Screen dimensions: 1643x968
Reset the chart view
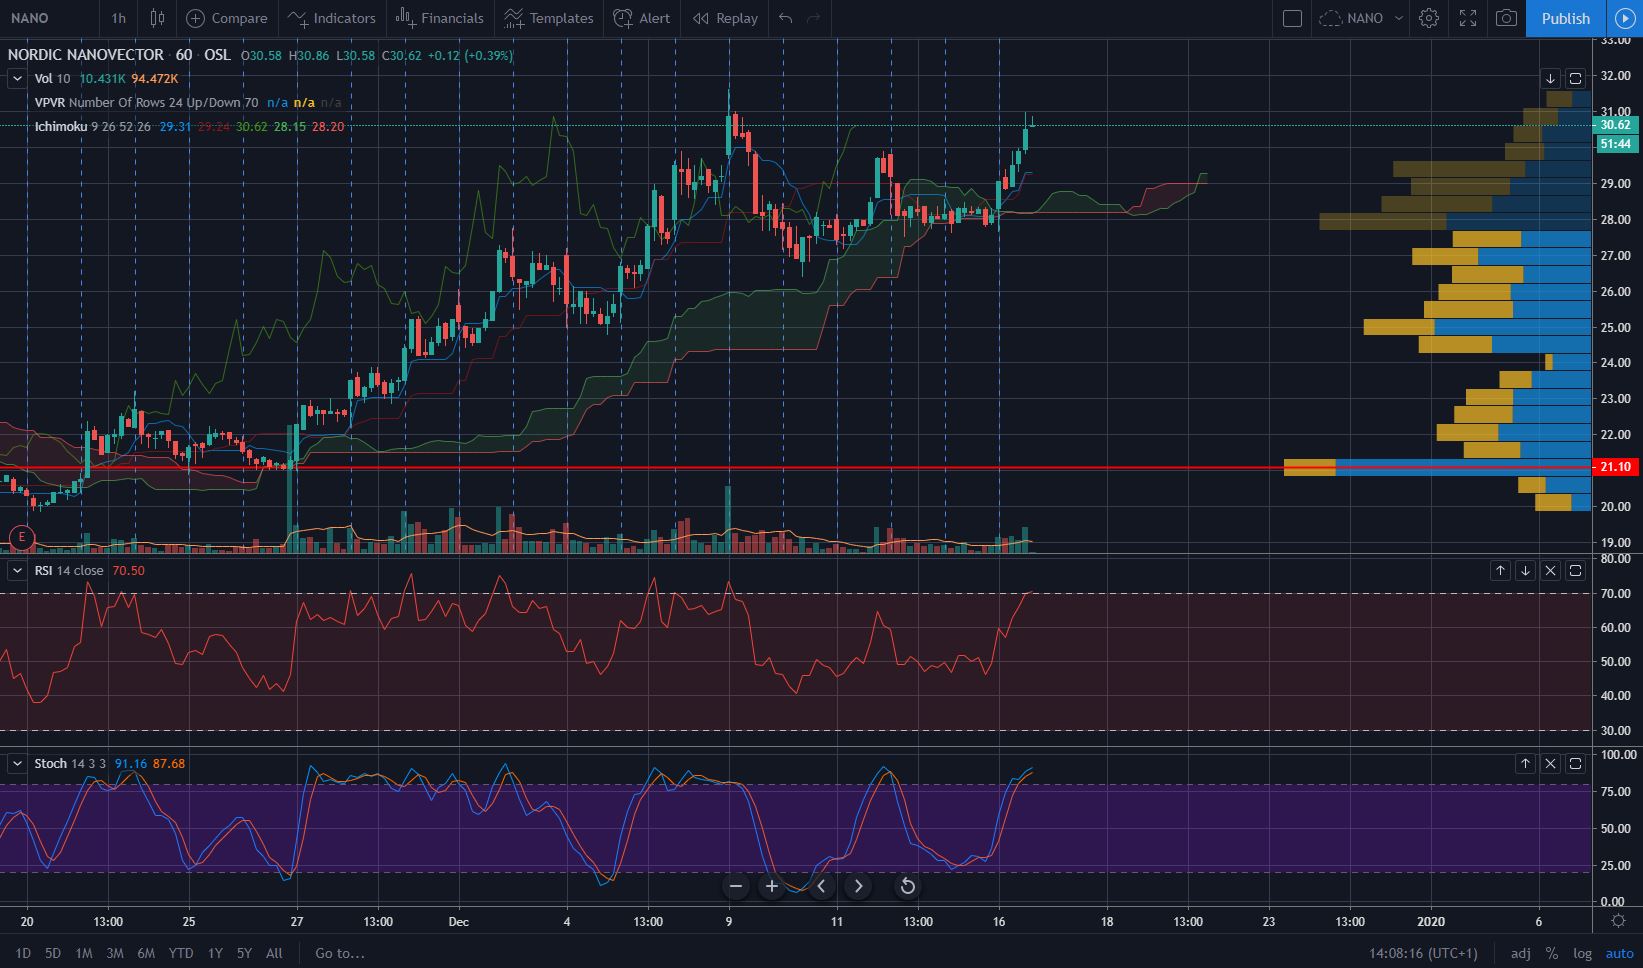click(907, 886)
